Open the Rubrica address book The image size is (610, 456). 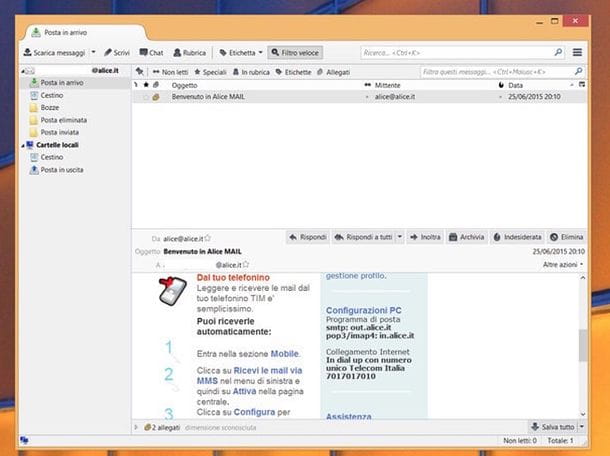[x=191, y=52]
